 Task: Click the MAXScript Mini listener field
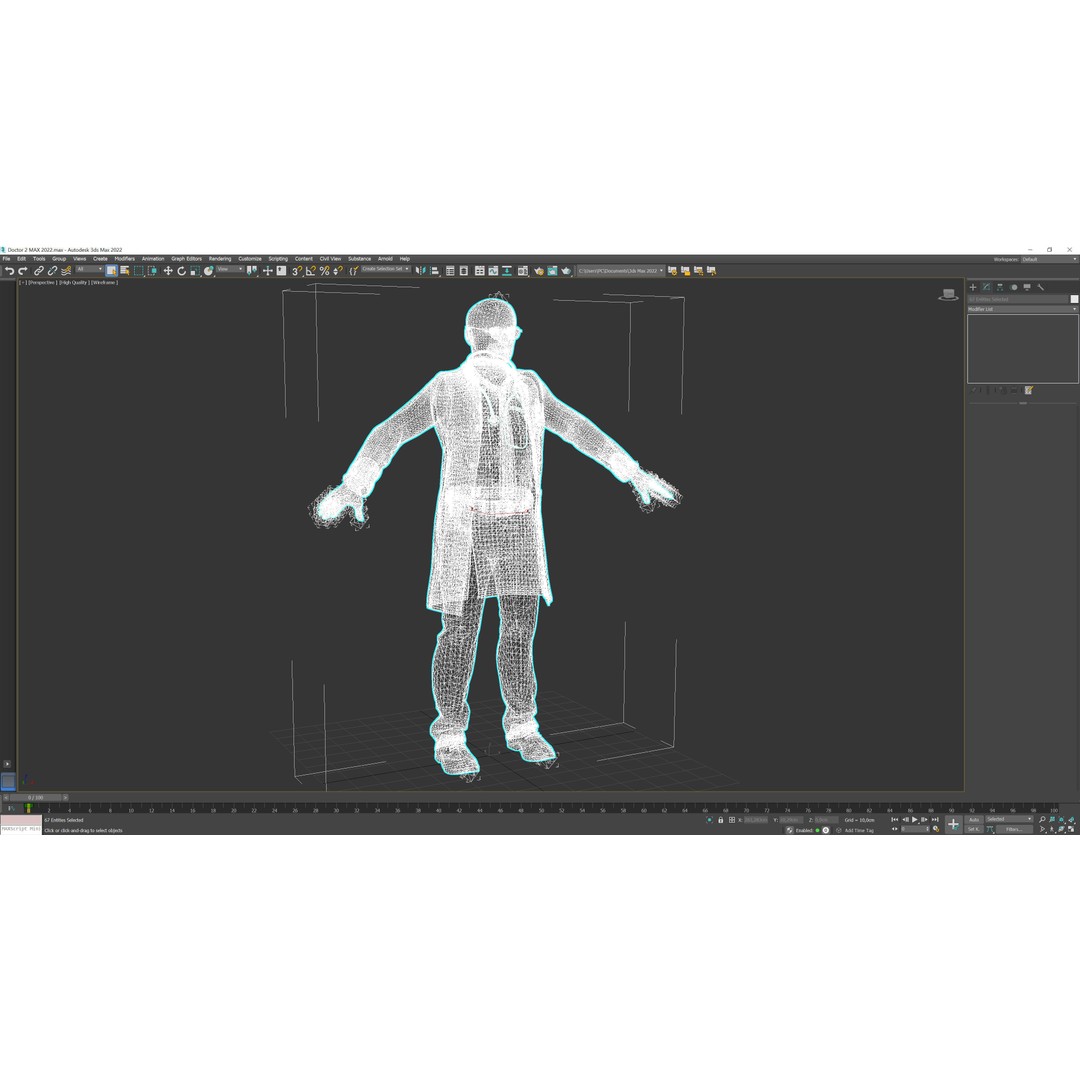21,829
